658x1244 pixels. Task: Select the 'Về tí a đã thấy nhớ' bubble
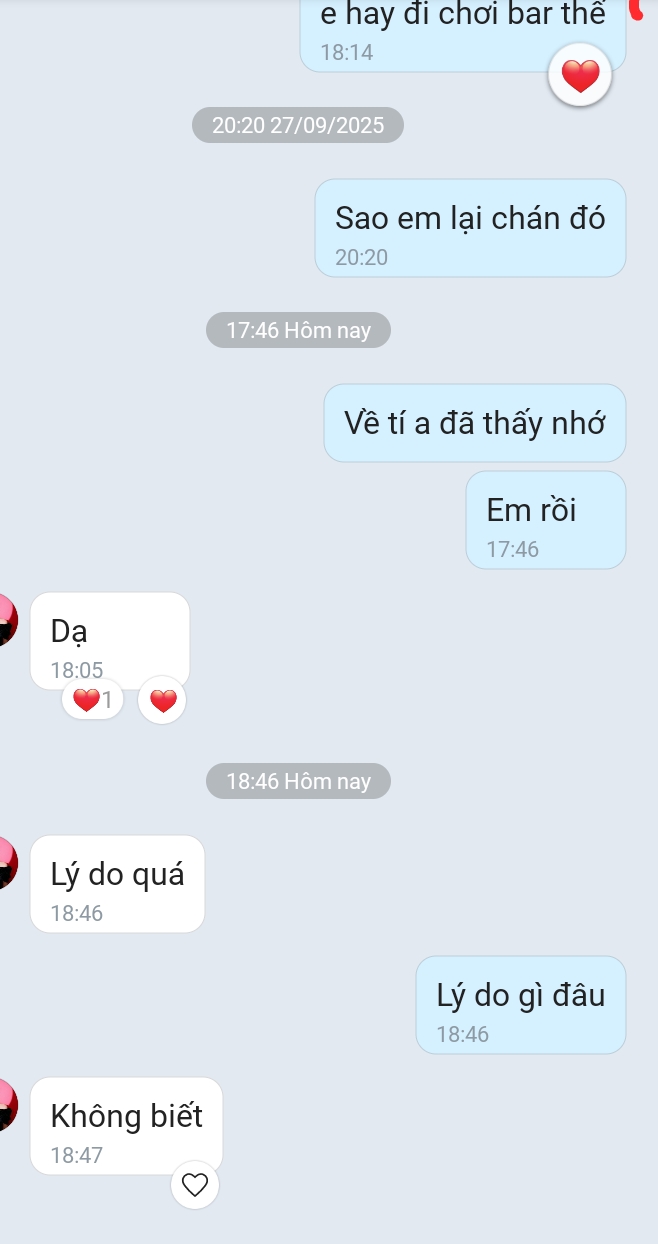[475, 423]
